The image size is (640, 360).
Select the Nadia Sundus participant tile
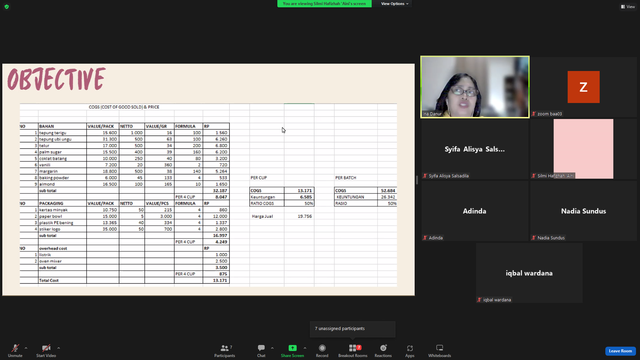[x=583, y=211]
